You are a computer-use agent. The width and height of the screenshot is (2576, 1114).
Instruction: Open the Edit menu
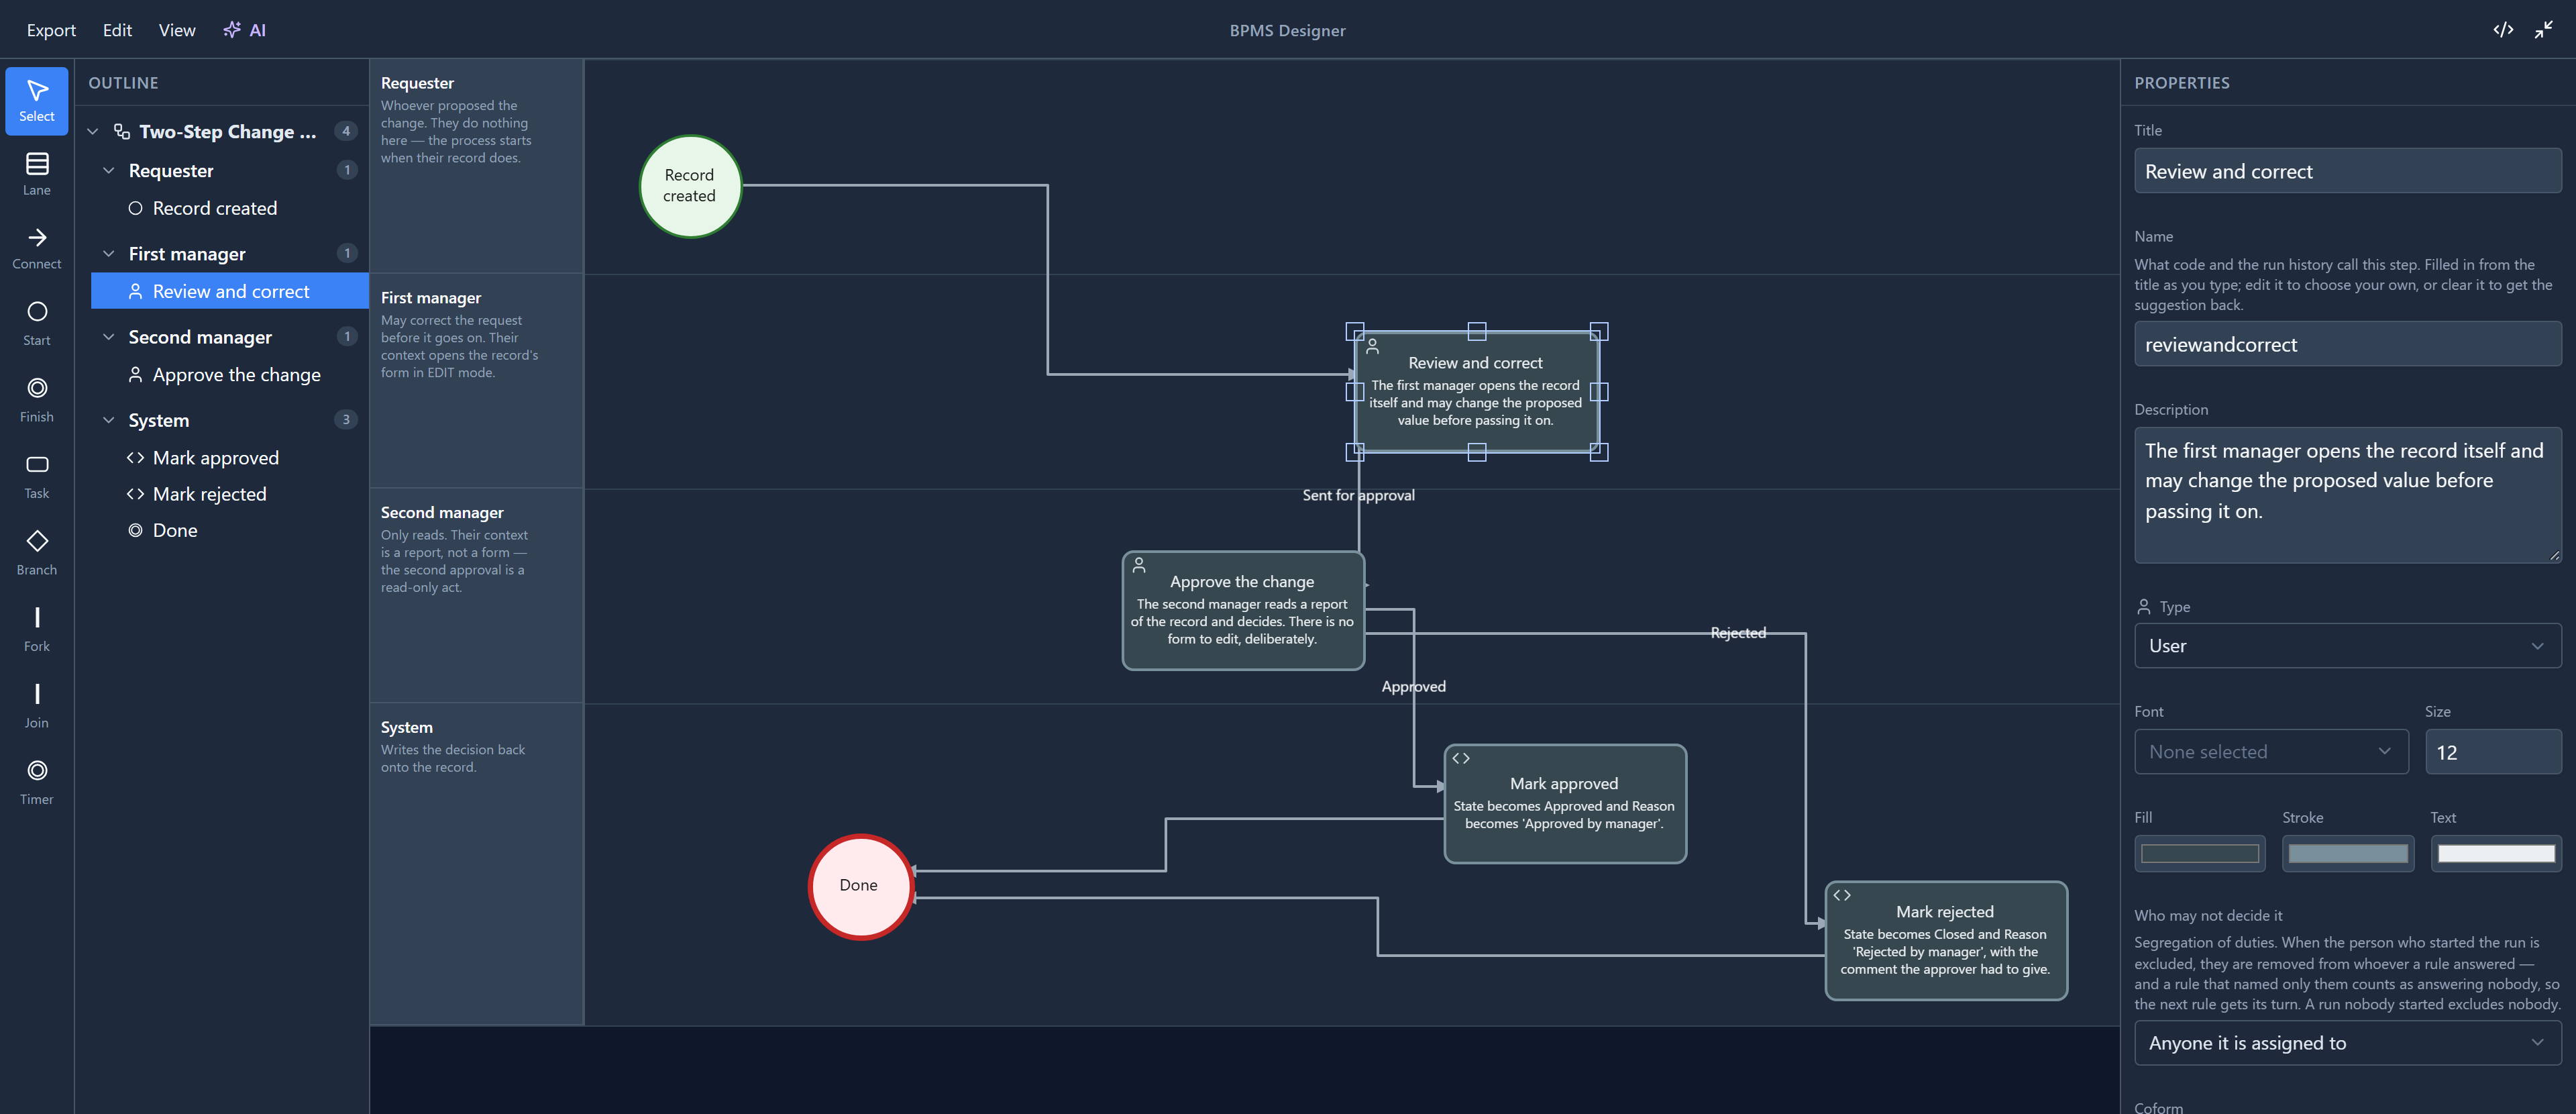117,30
